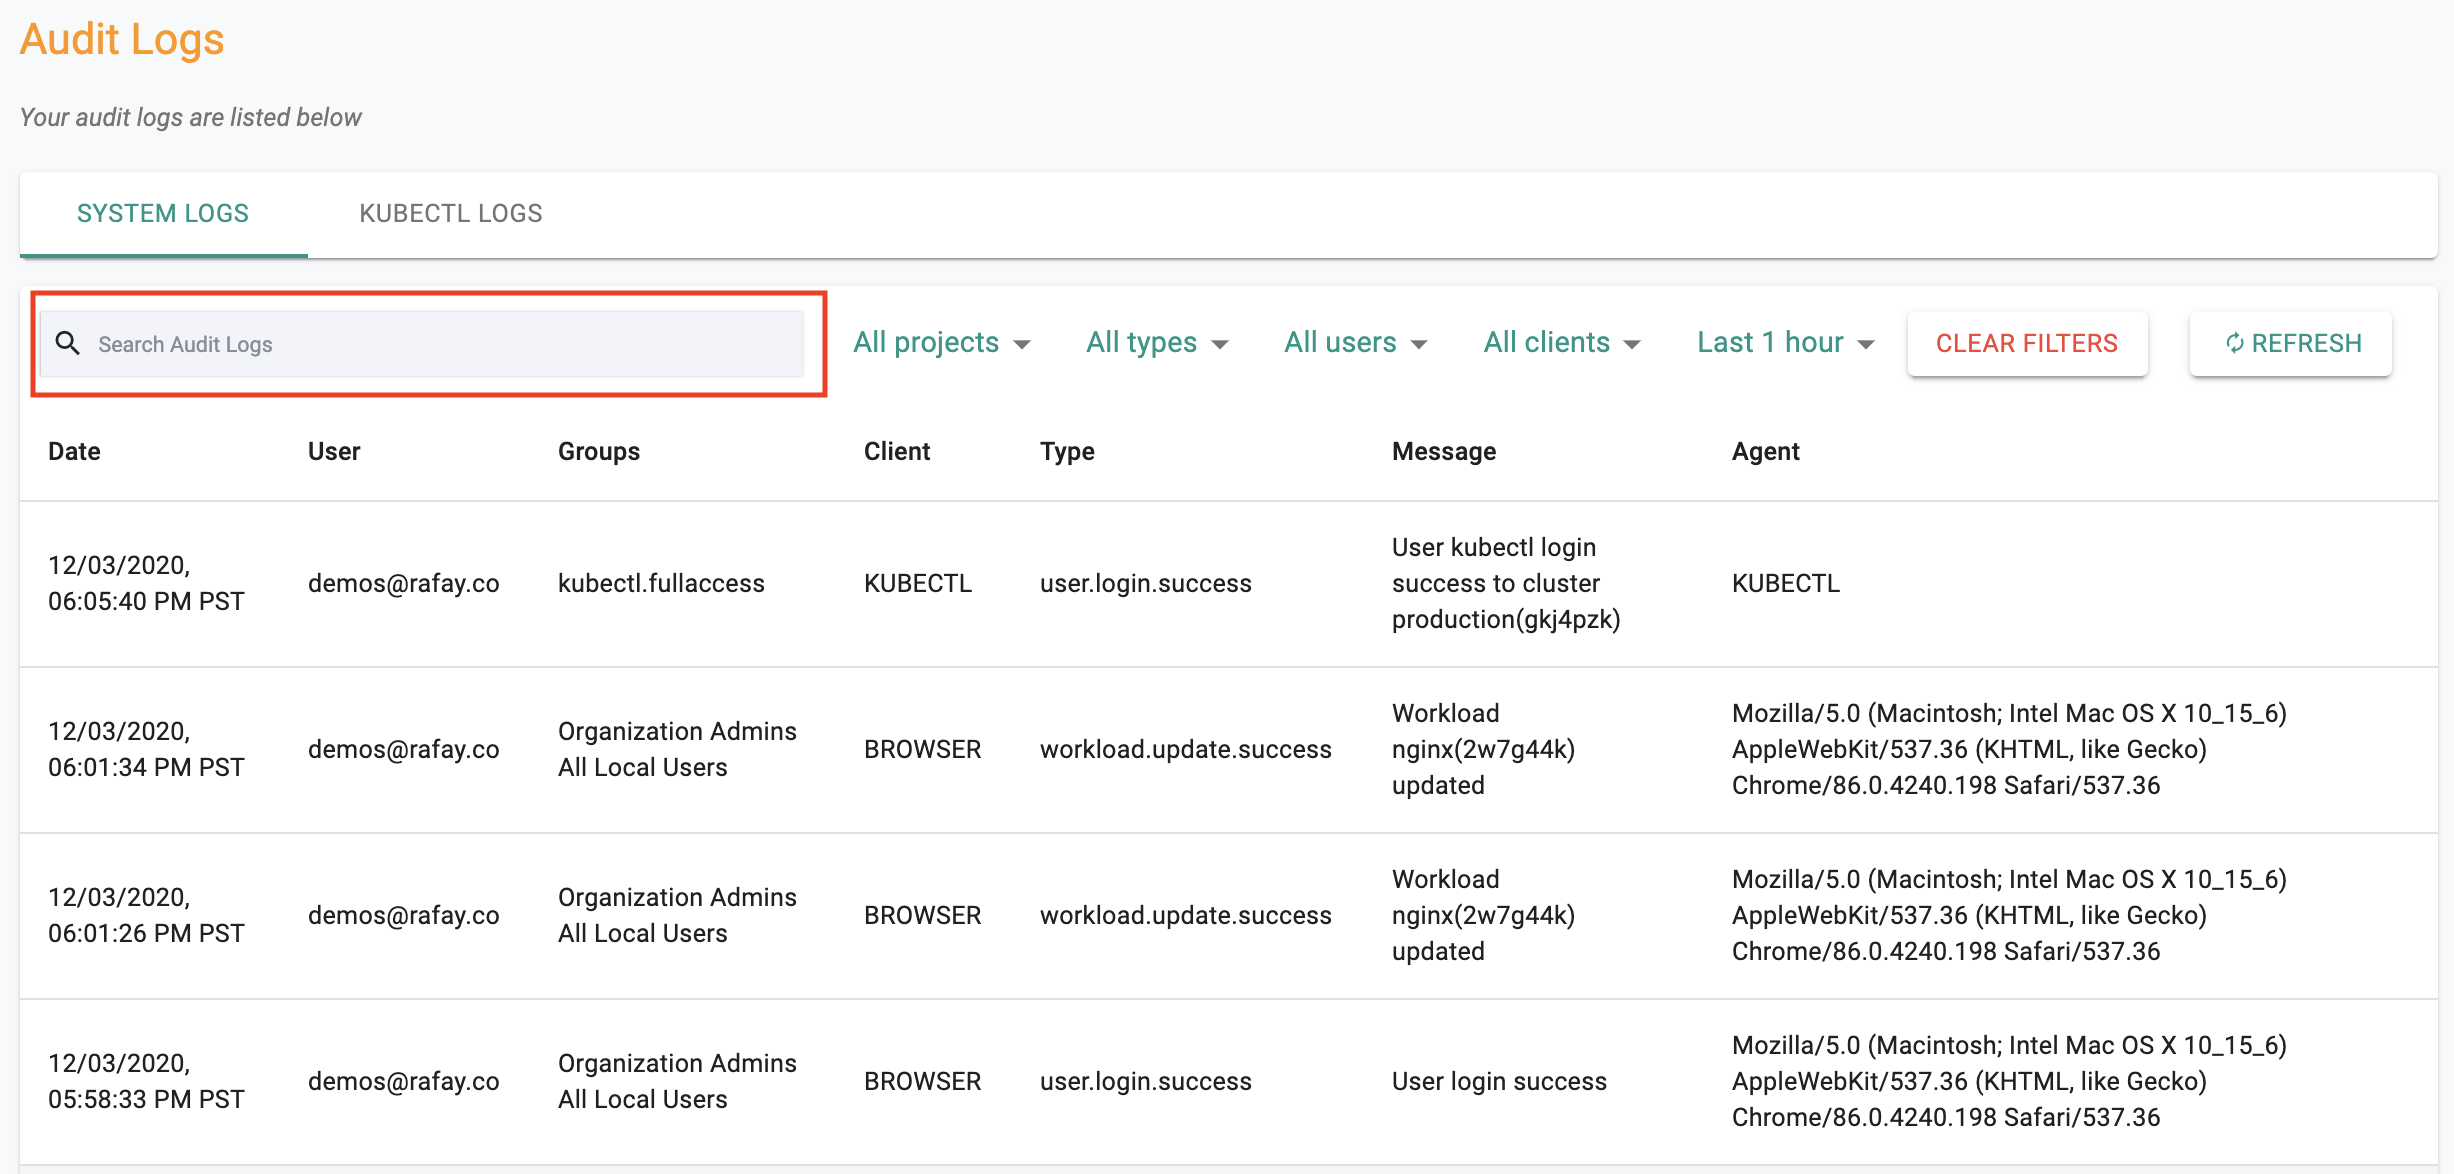Click the KUBECTL agent cell
The image size is (2454, 1174).
(x=1786, y=583)
